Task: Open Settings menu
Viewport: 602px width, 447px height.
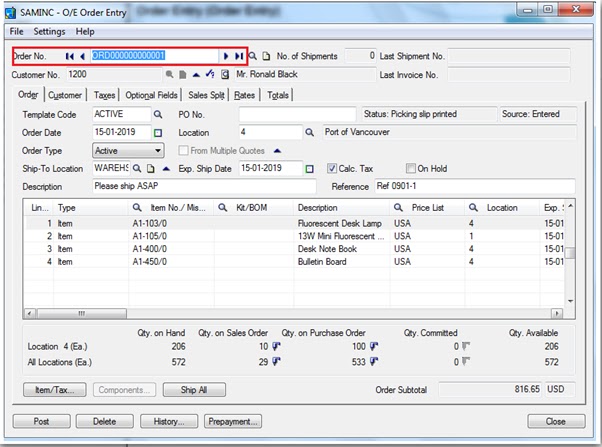Action: (x=49, y=31)
